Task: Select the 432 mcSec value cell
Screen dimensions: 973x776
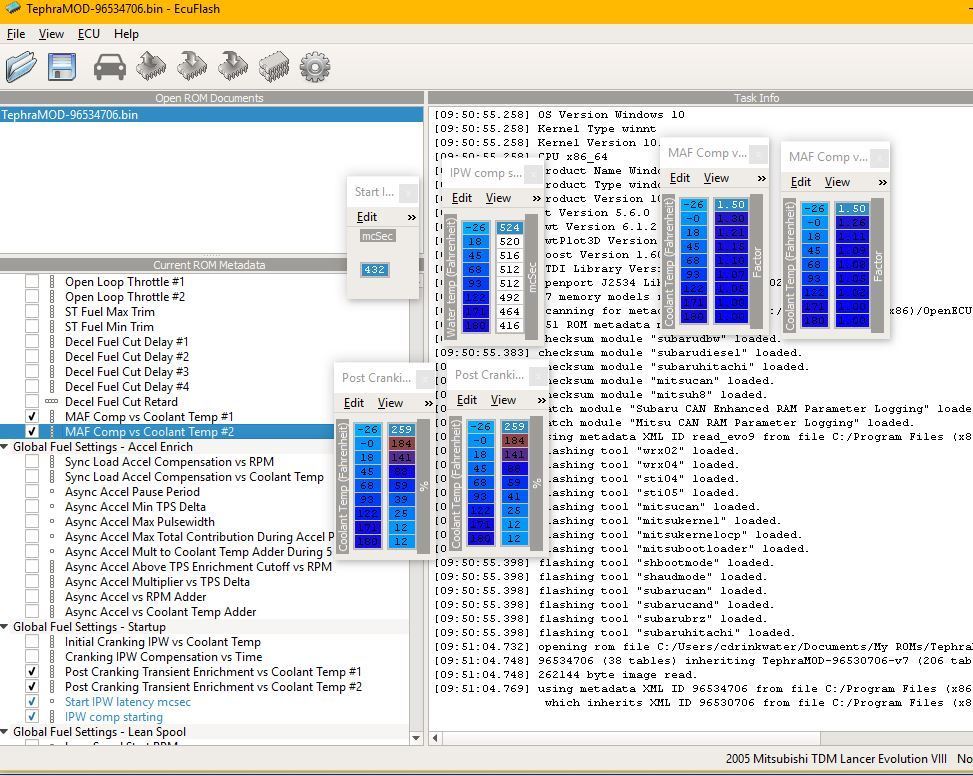Action: point(375,270)
